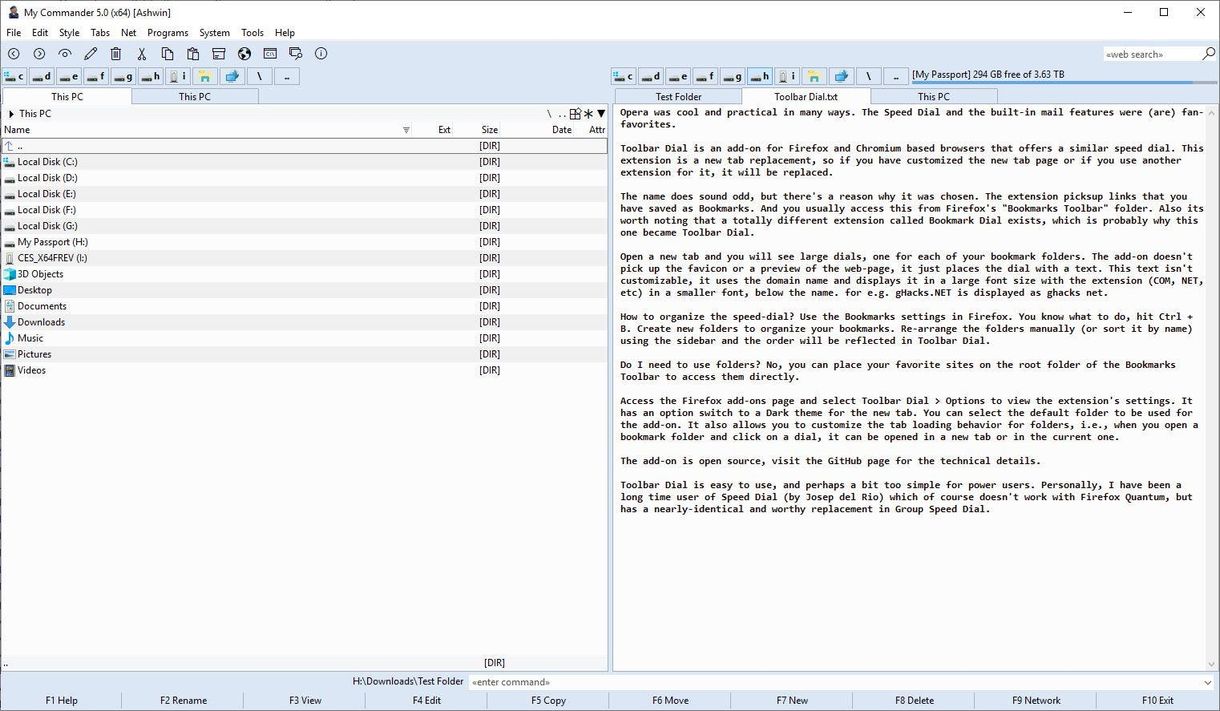Open the File menu
Image resolution: width=1220 pixels, height=711 pixels.
tap(13, 33)
